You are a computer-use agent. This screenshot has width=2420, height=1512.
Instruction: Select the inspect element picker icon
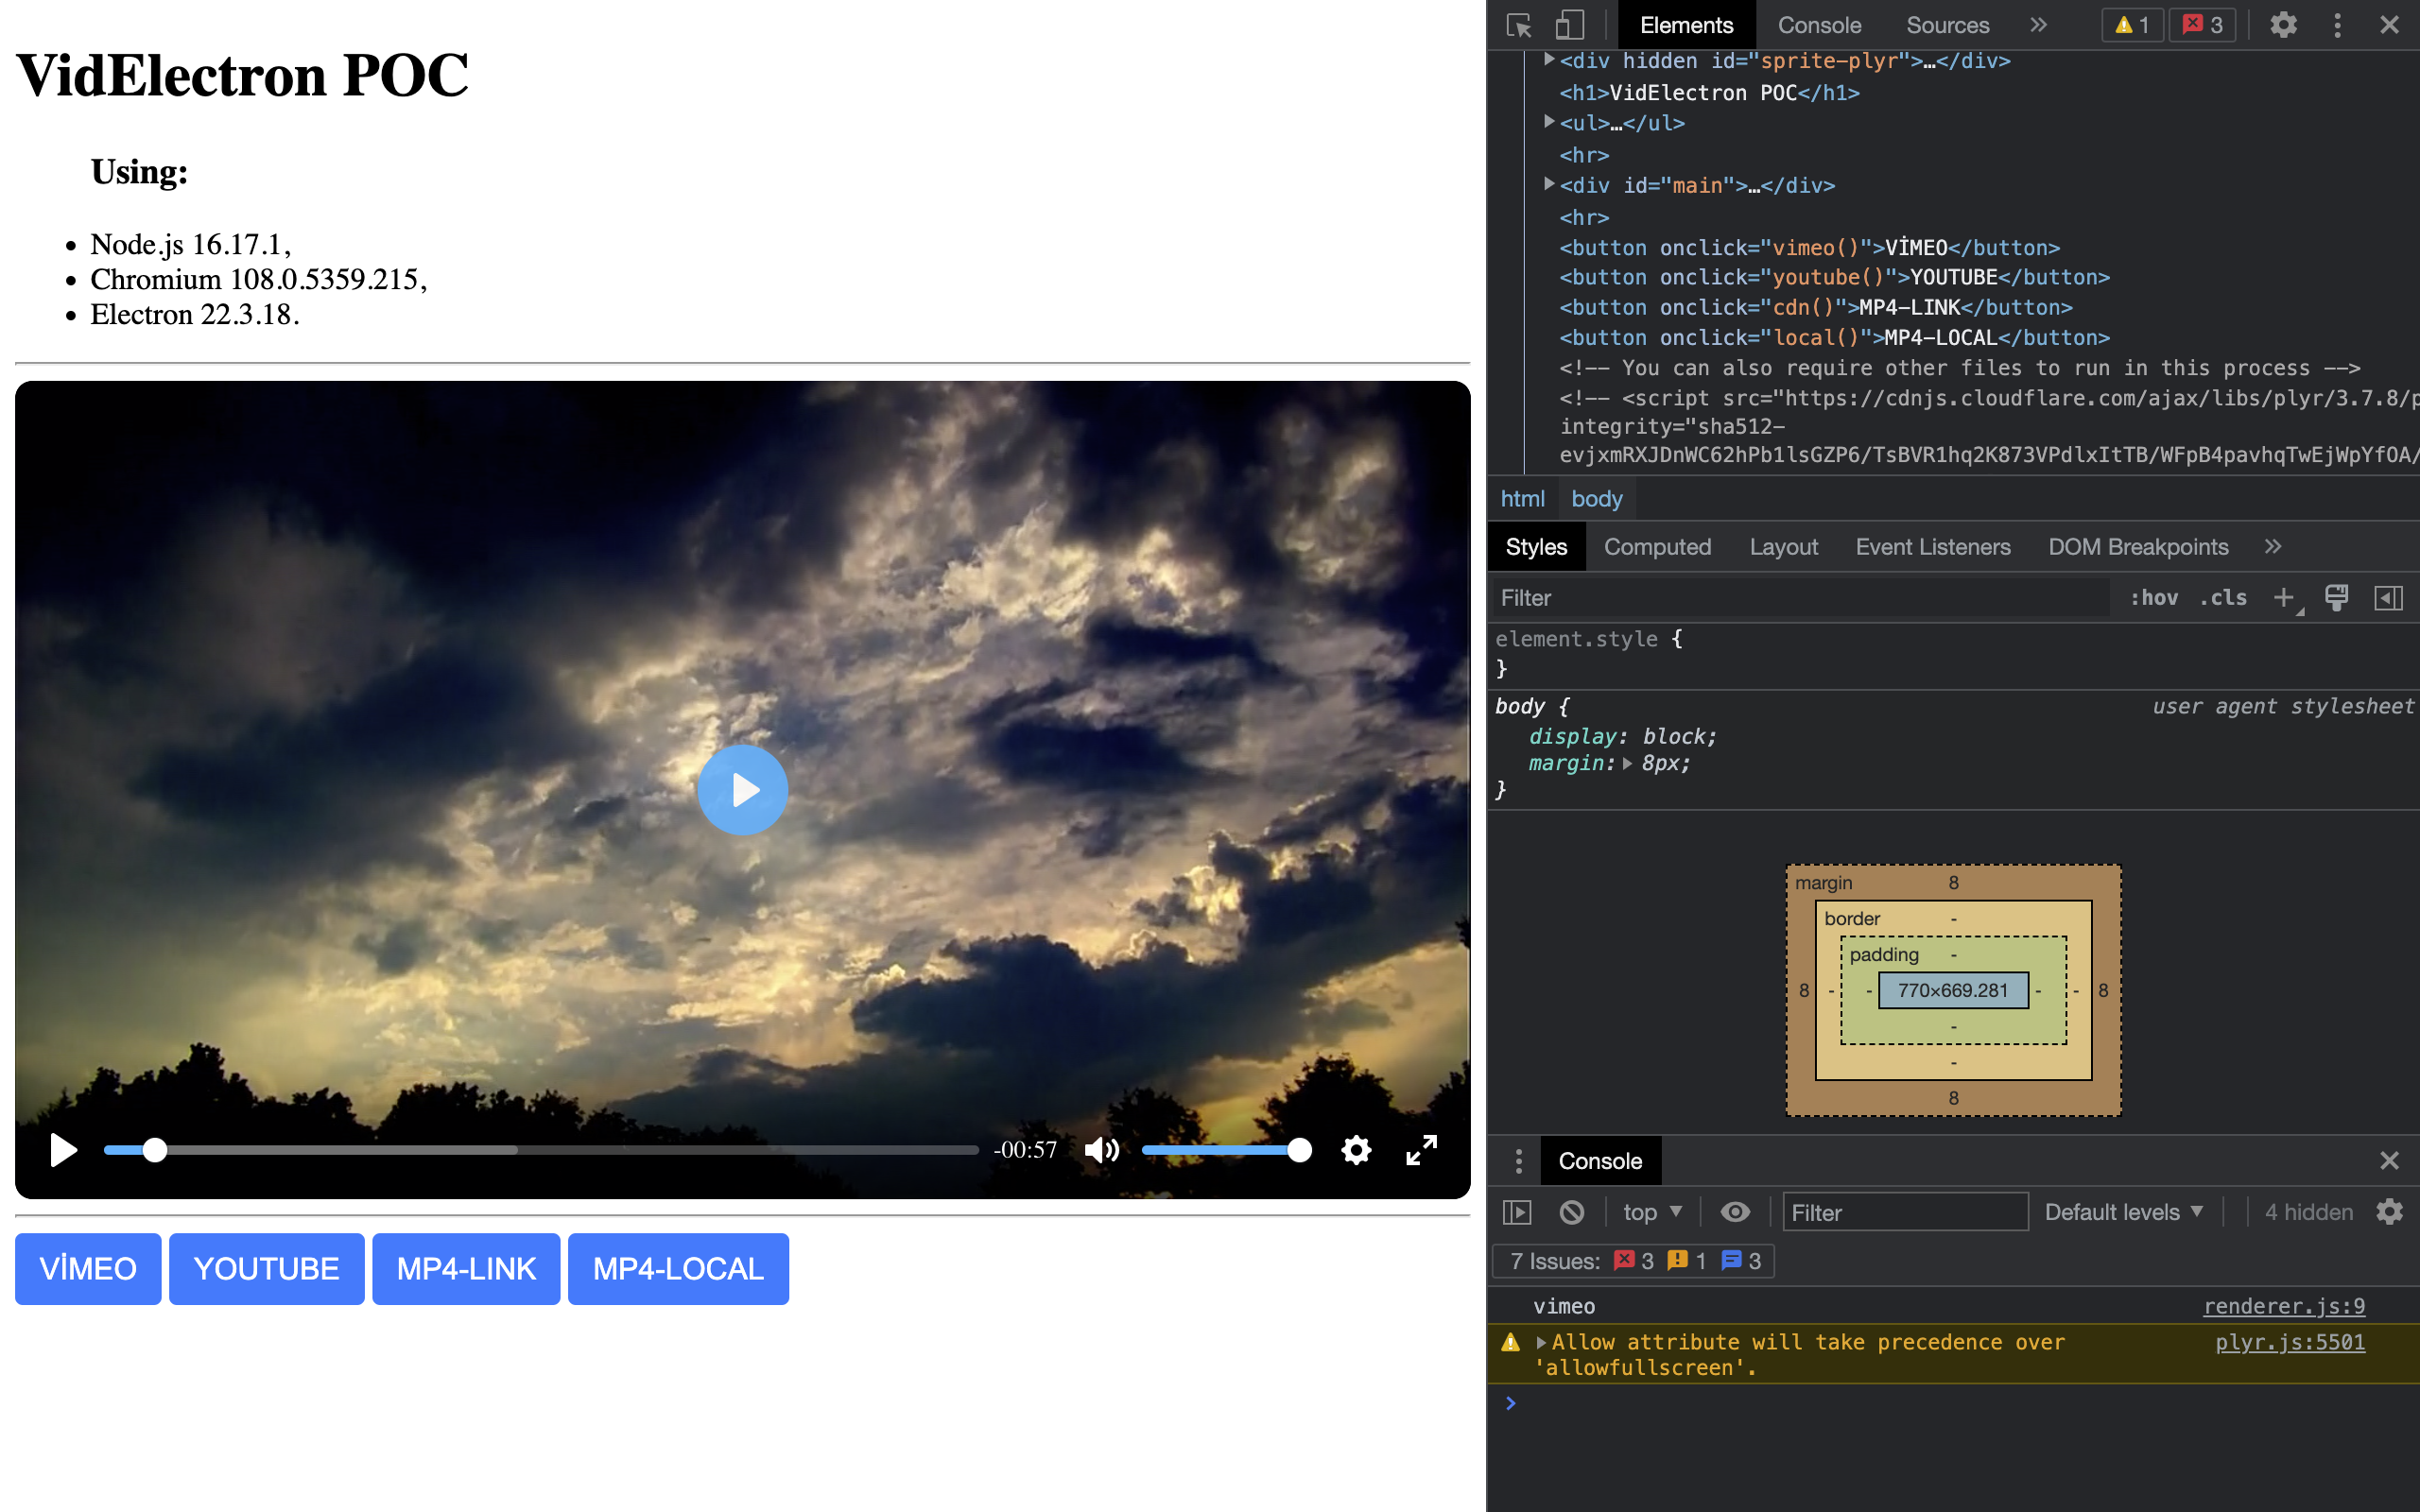coord(1519,25)
